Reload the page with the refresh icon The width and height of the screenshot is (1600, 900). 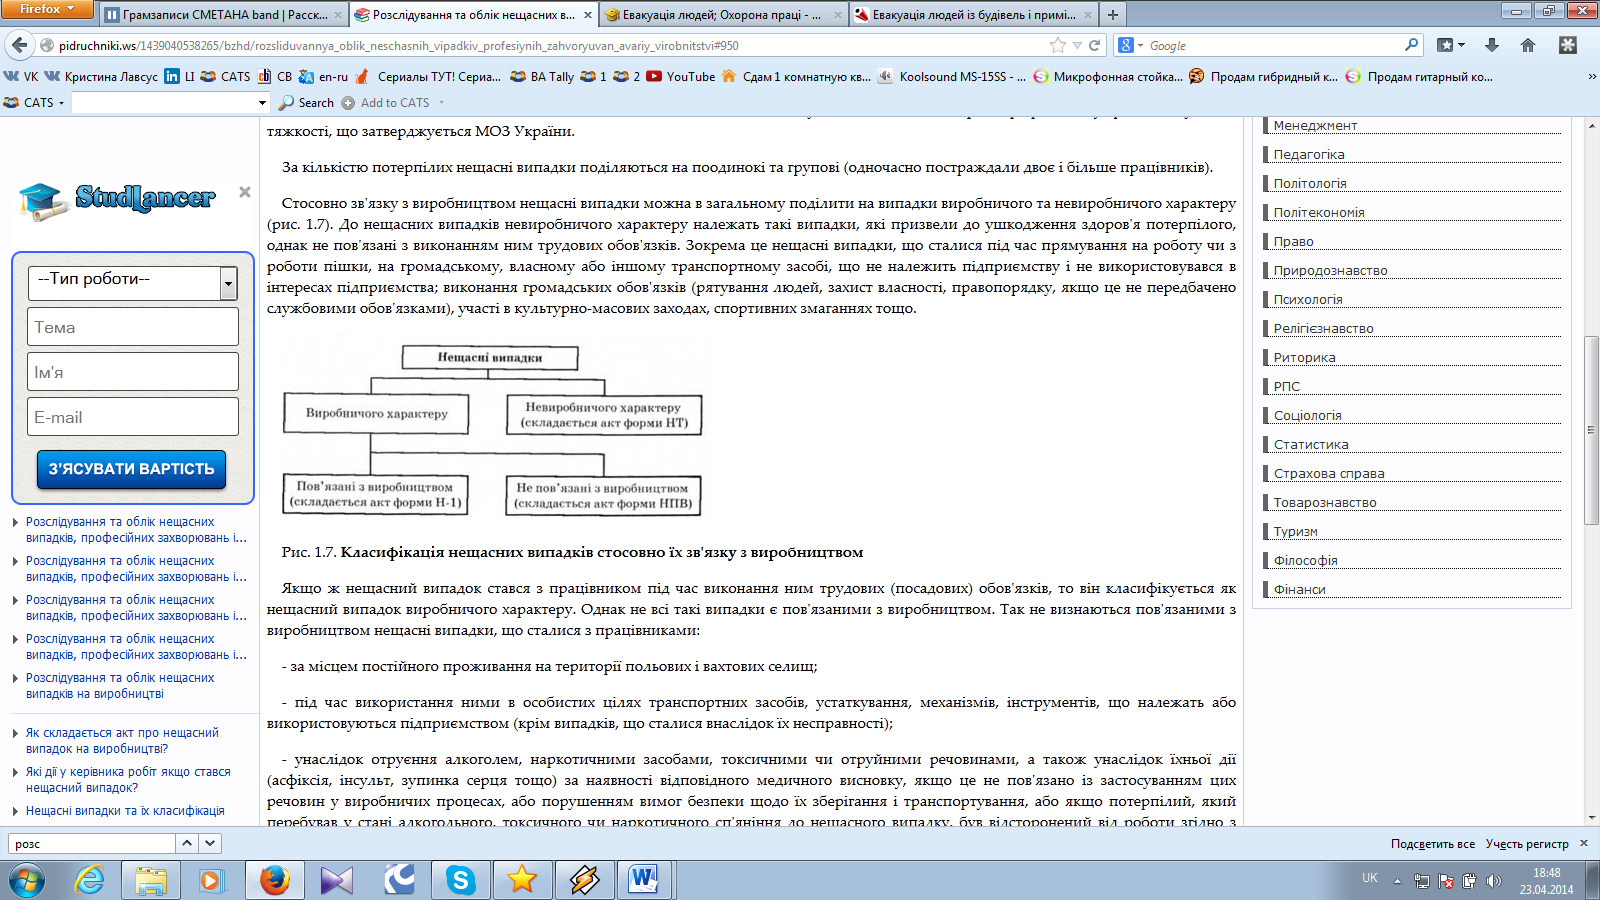pyautogui.click(x=1094, y=45)
